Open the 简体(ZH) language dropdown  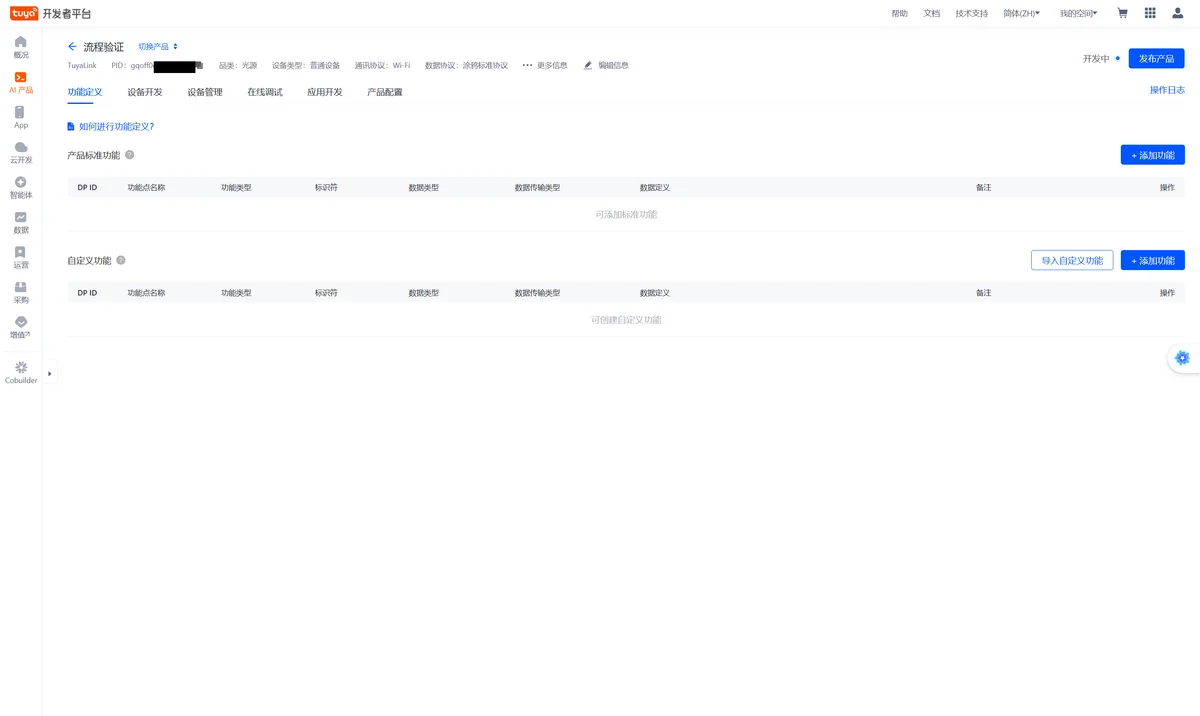[1022, 13]
